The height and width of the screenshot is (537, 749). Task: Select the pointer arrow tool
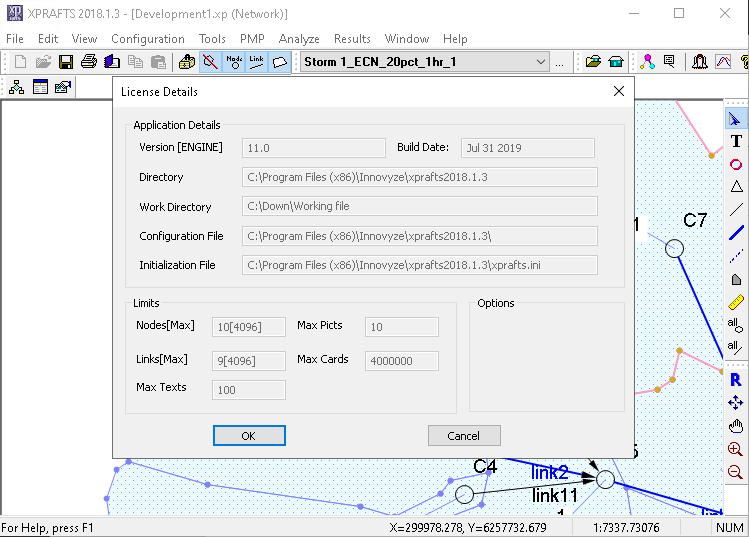point(736,119)
